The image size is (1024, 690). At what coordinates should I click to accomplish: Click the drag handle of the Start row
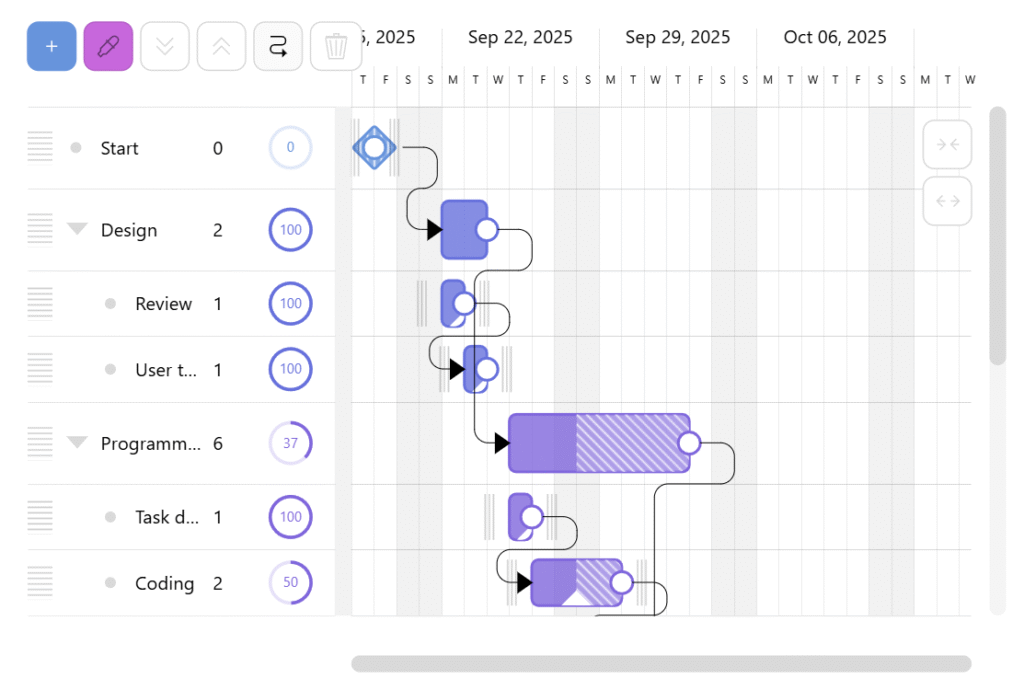[40, 148]
